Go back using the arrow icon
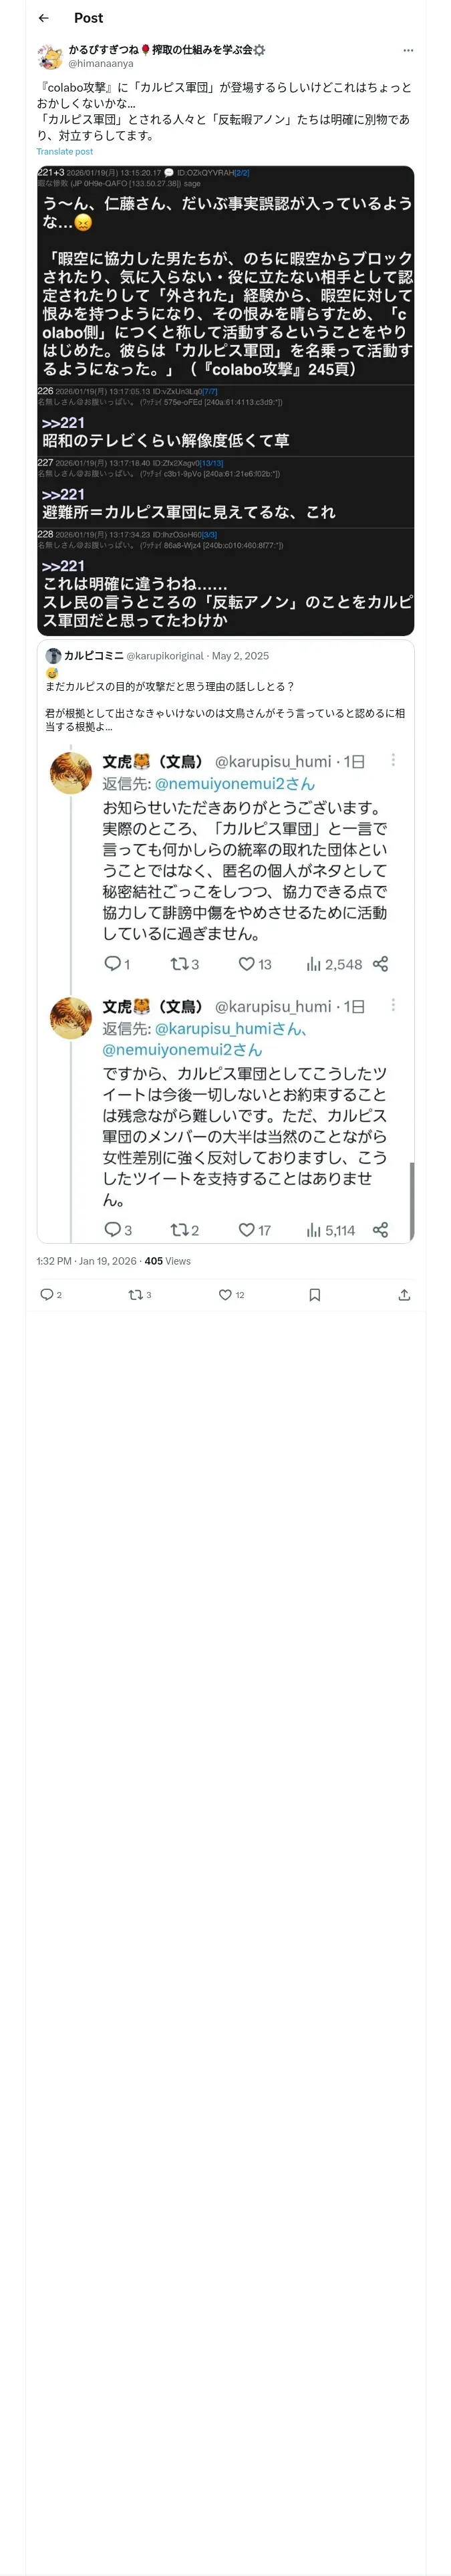The image size is (451, 2576). pyautogui.click(x=43, y=18)
